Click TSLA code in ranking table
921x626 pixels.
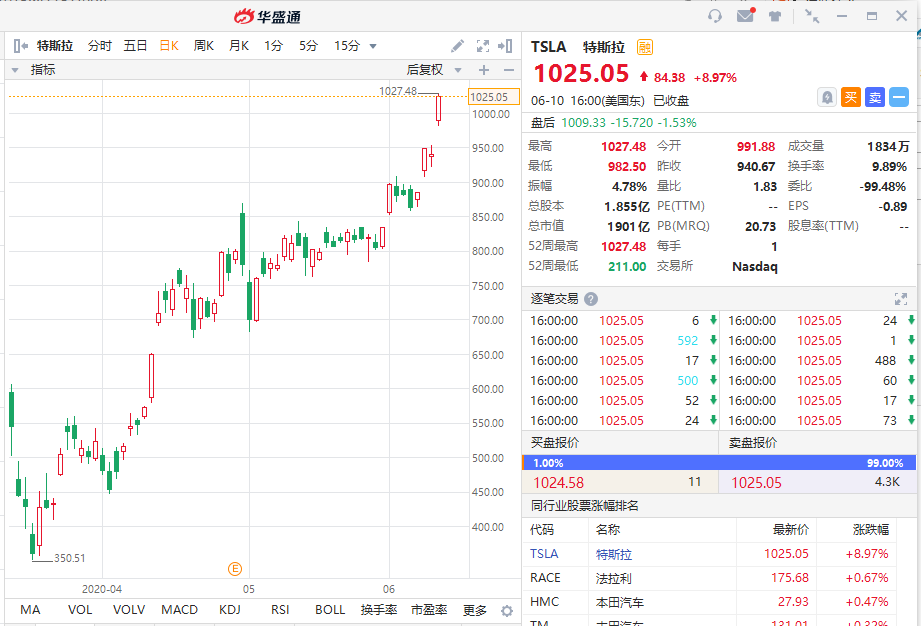[544, 554]
